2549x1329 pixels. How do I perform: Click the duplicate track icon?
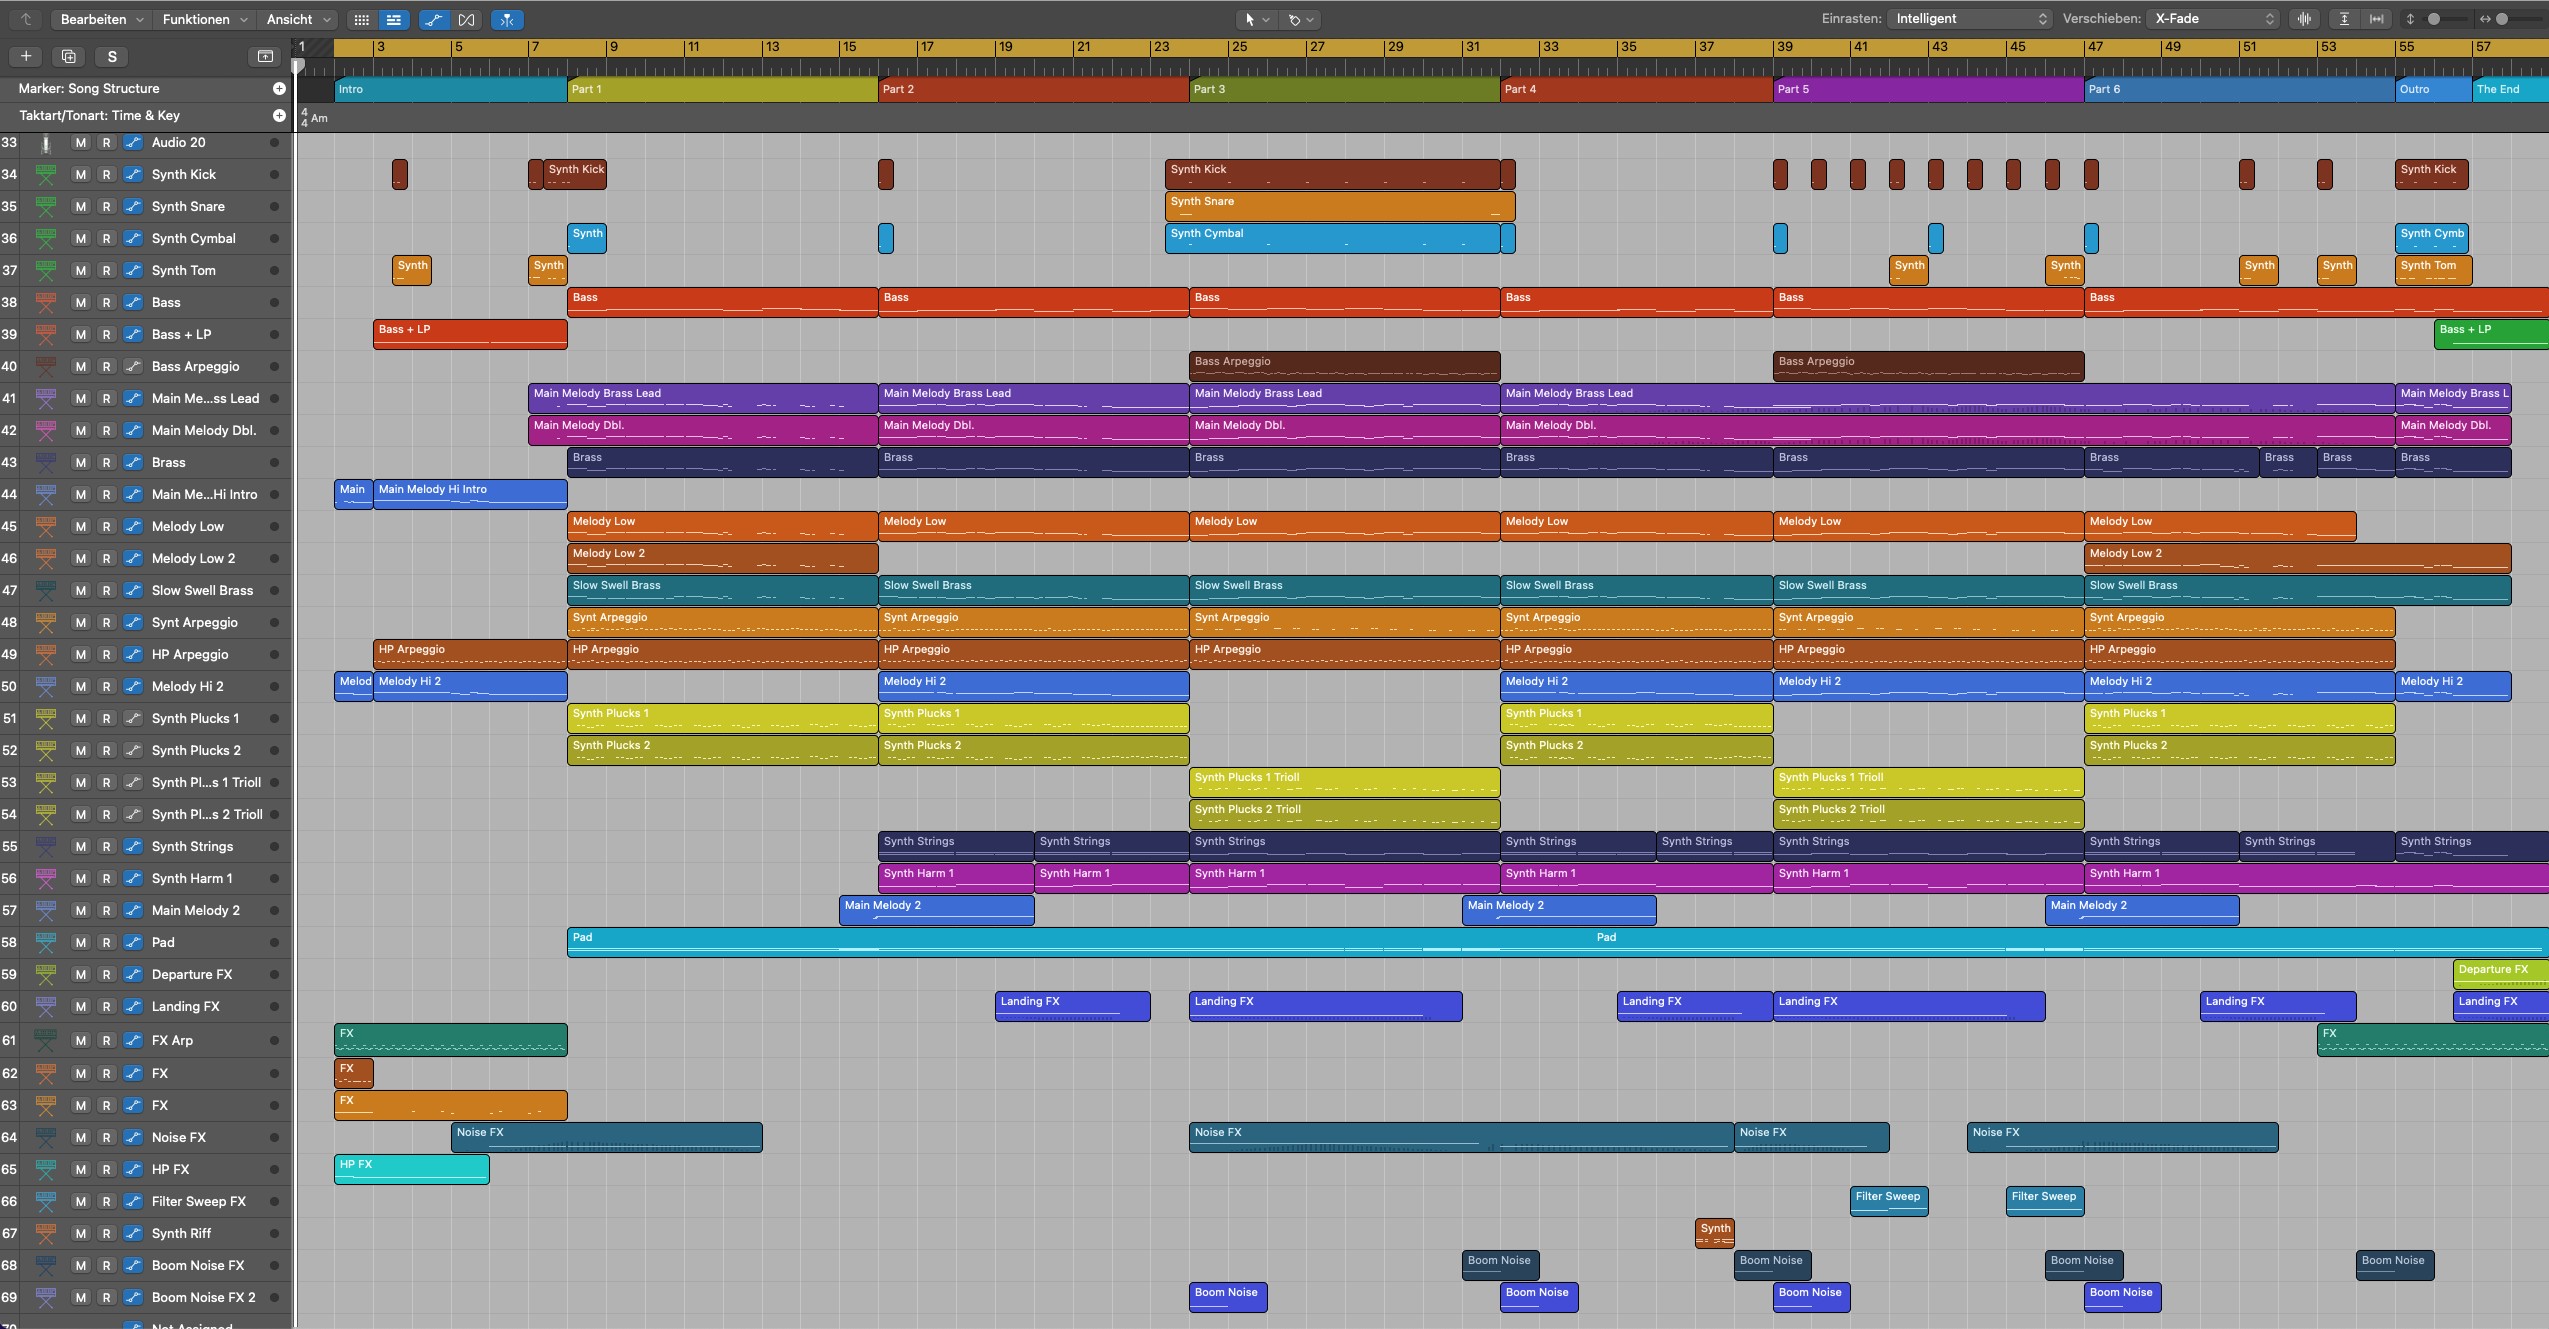69,57
